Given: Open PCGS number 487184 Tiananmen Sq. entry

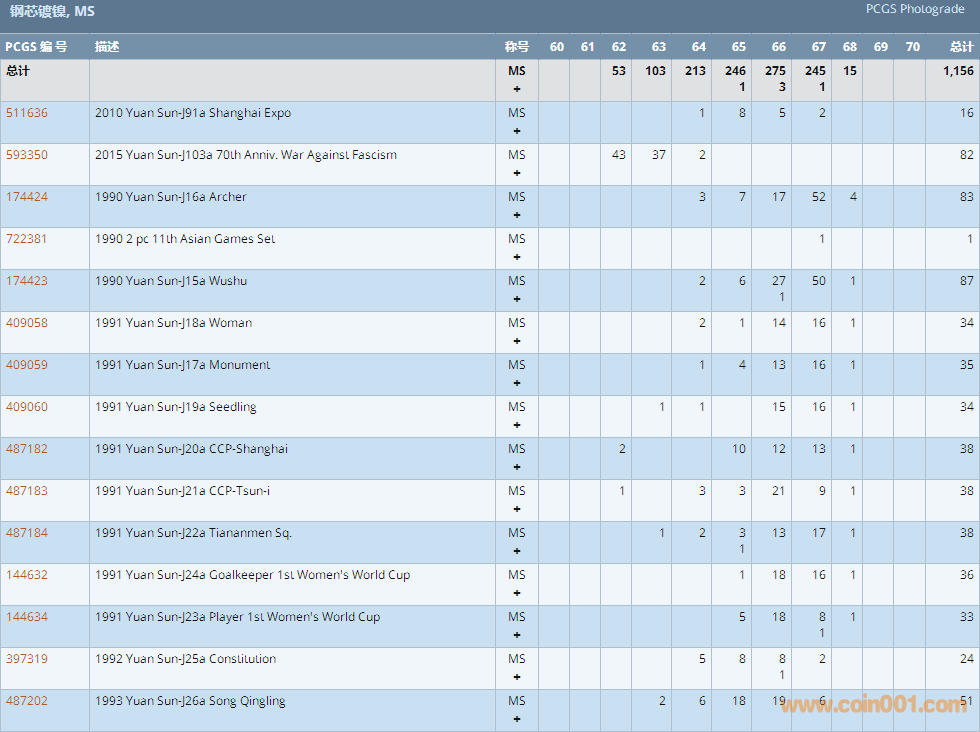Looking at the screenshot, I should (27, 533).
